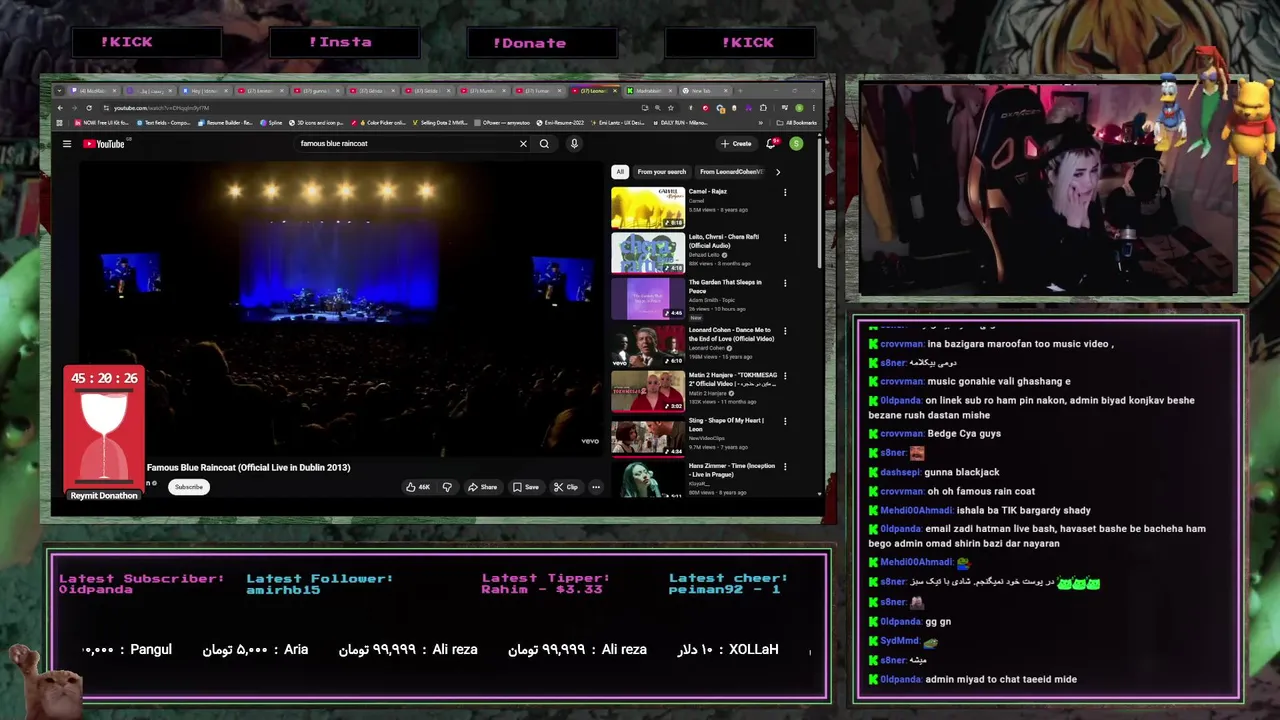Dislike the Famous Blue Raincoat video
This screenshot has width=1280, height=720.
[x=447, y=487]
